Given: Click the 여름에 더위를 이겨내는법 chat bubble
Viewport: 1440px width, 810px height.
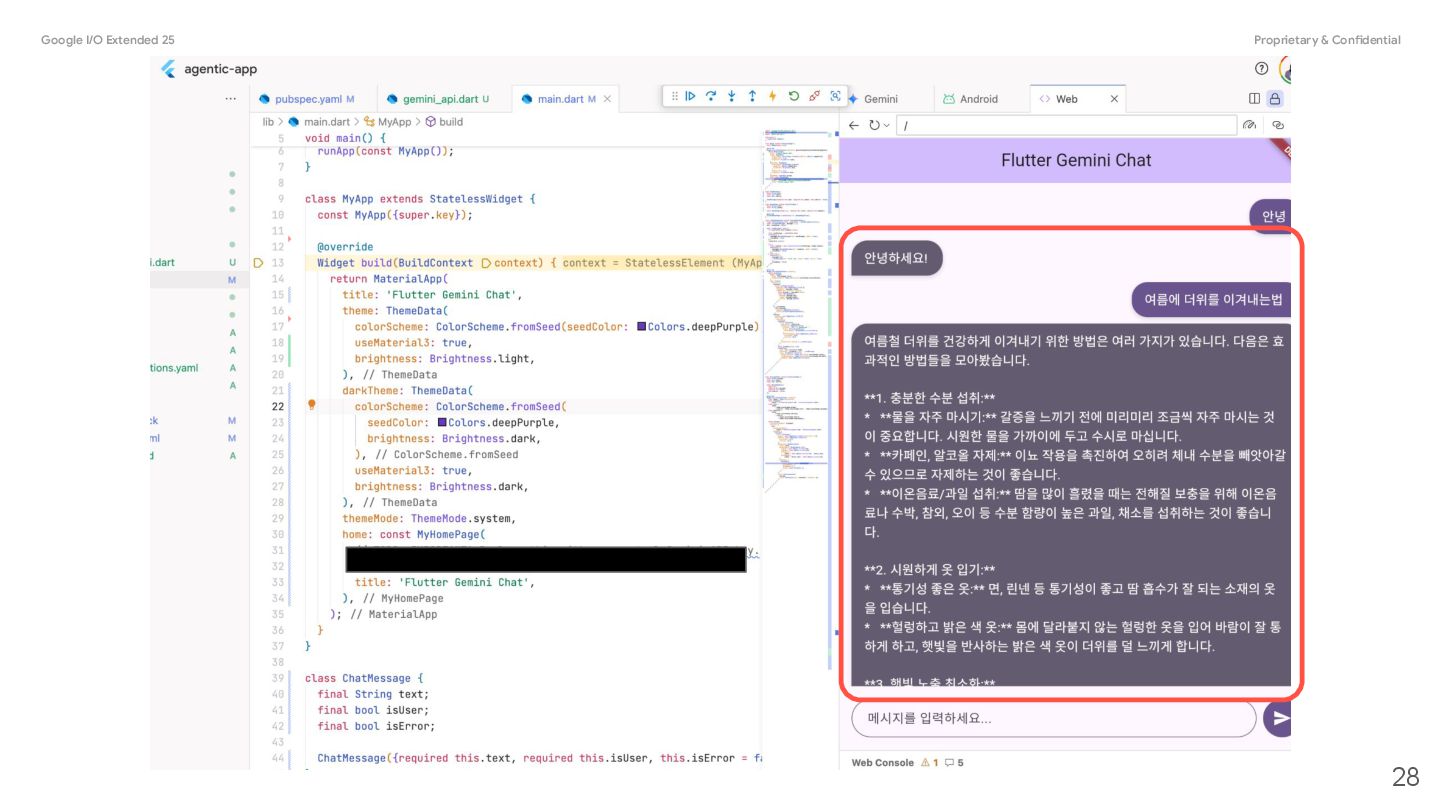Looking at the screenshot, I should point(1211,299).
